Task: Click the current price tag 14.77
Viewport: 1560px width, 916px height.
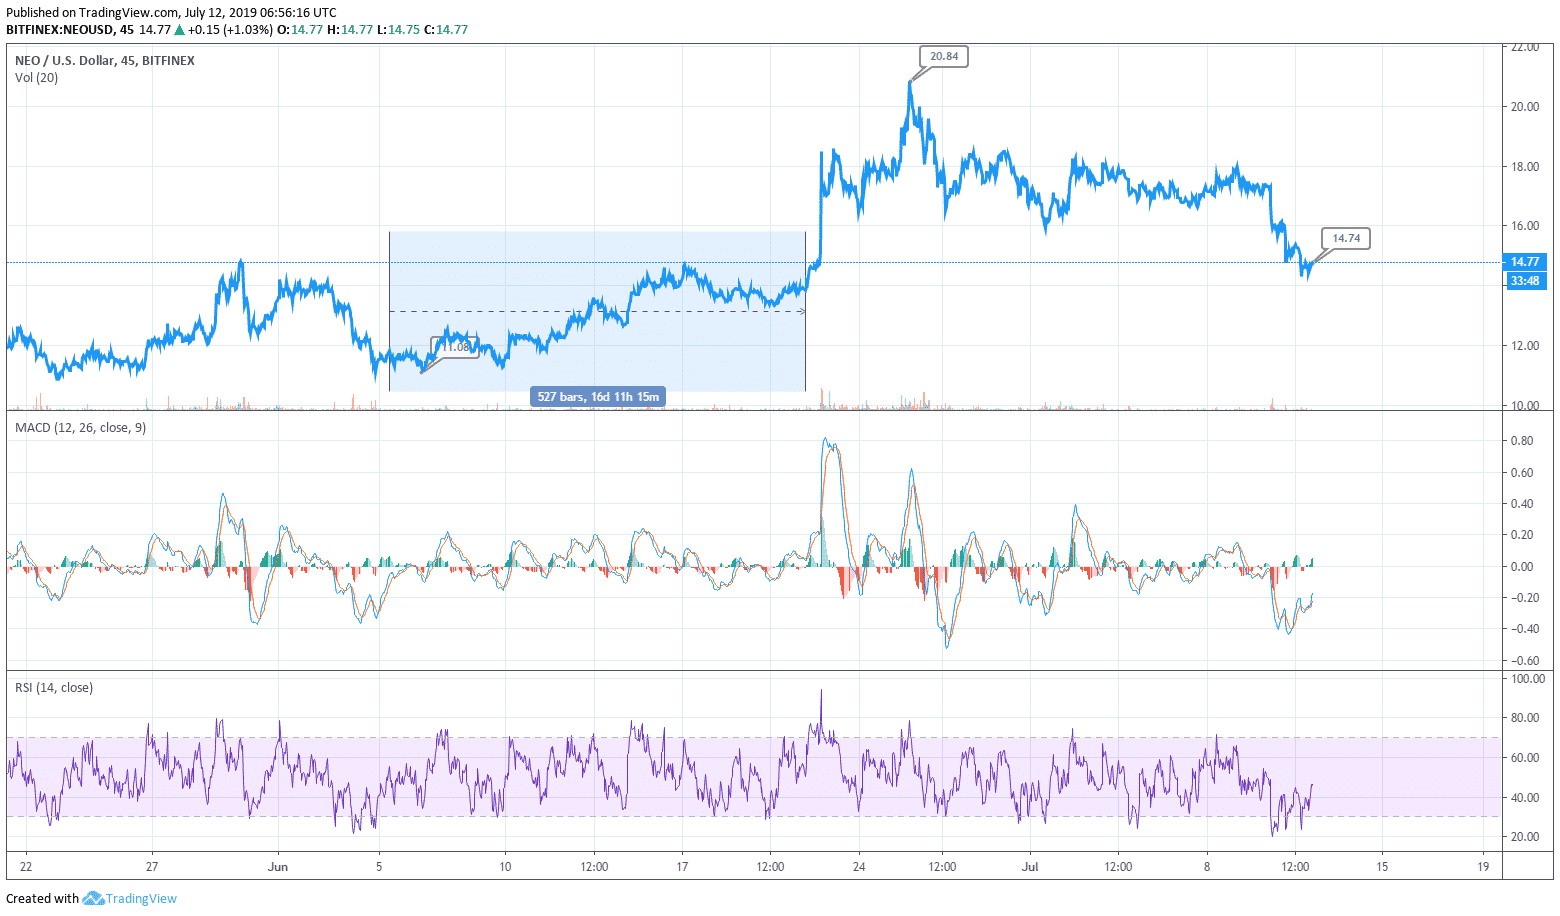Action: point(1525,262)
